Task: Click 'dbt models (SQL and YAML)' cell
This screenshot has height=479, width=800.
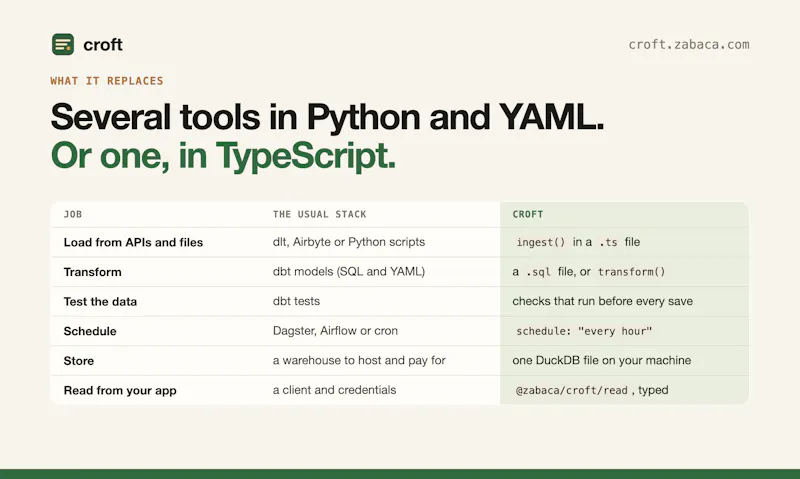Action: click(x=348, y=271)
